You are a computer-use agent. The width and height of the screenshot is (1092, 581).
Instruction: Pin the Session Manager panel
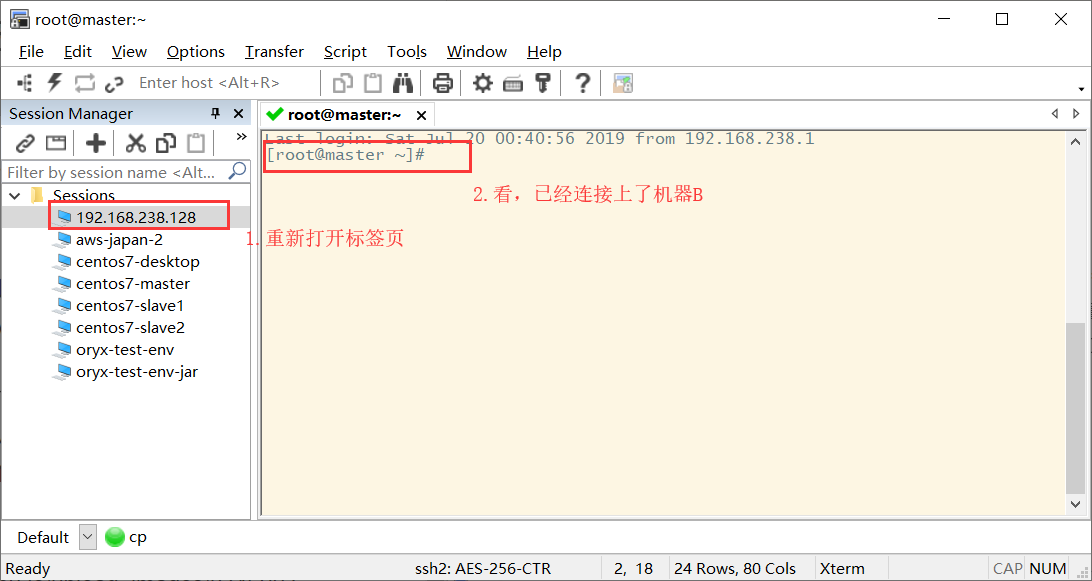[x=215, y=114]
